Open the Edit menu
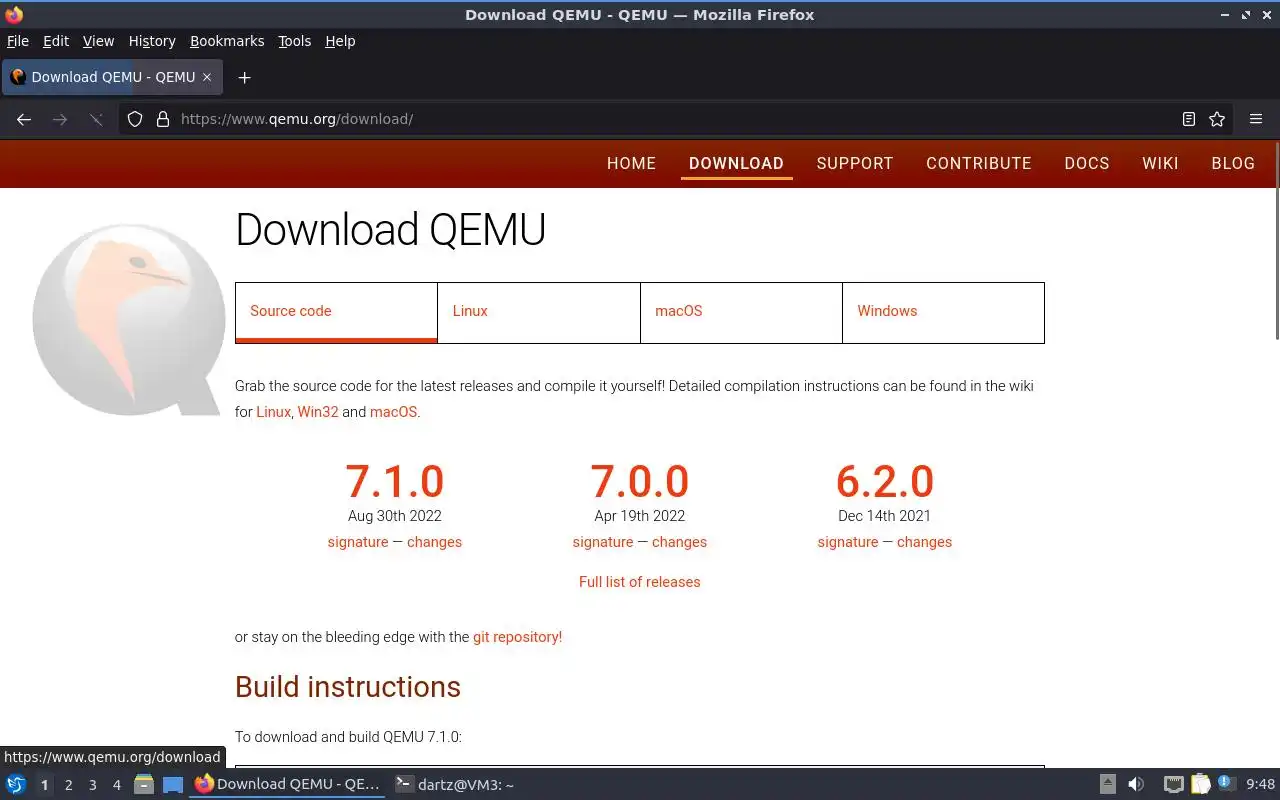Screen dimensions: 1280x800 pyautogui.click(x=56, y=41)
